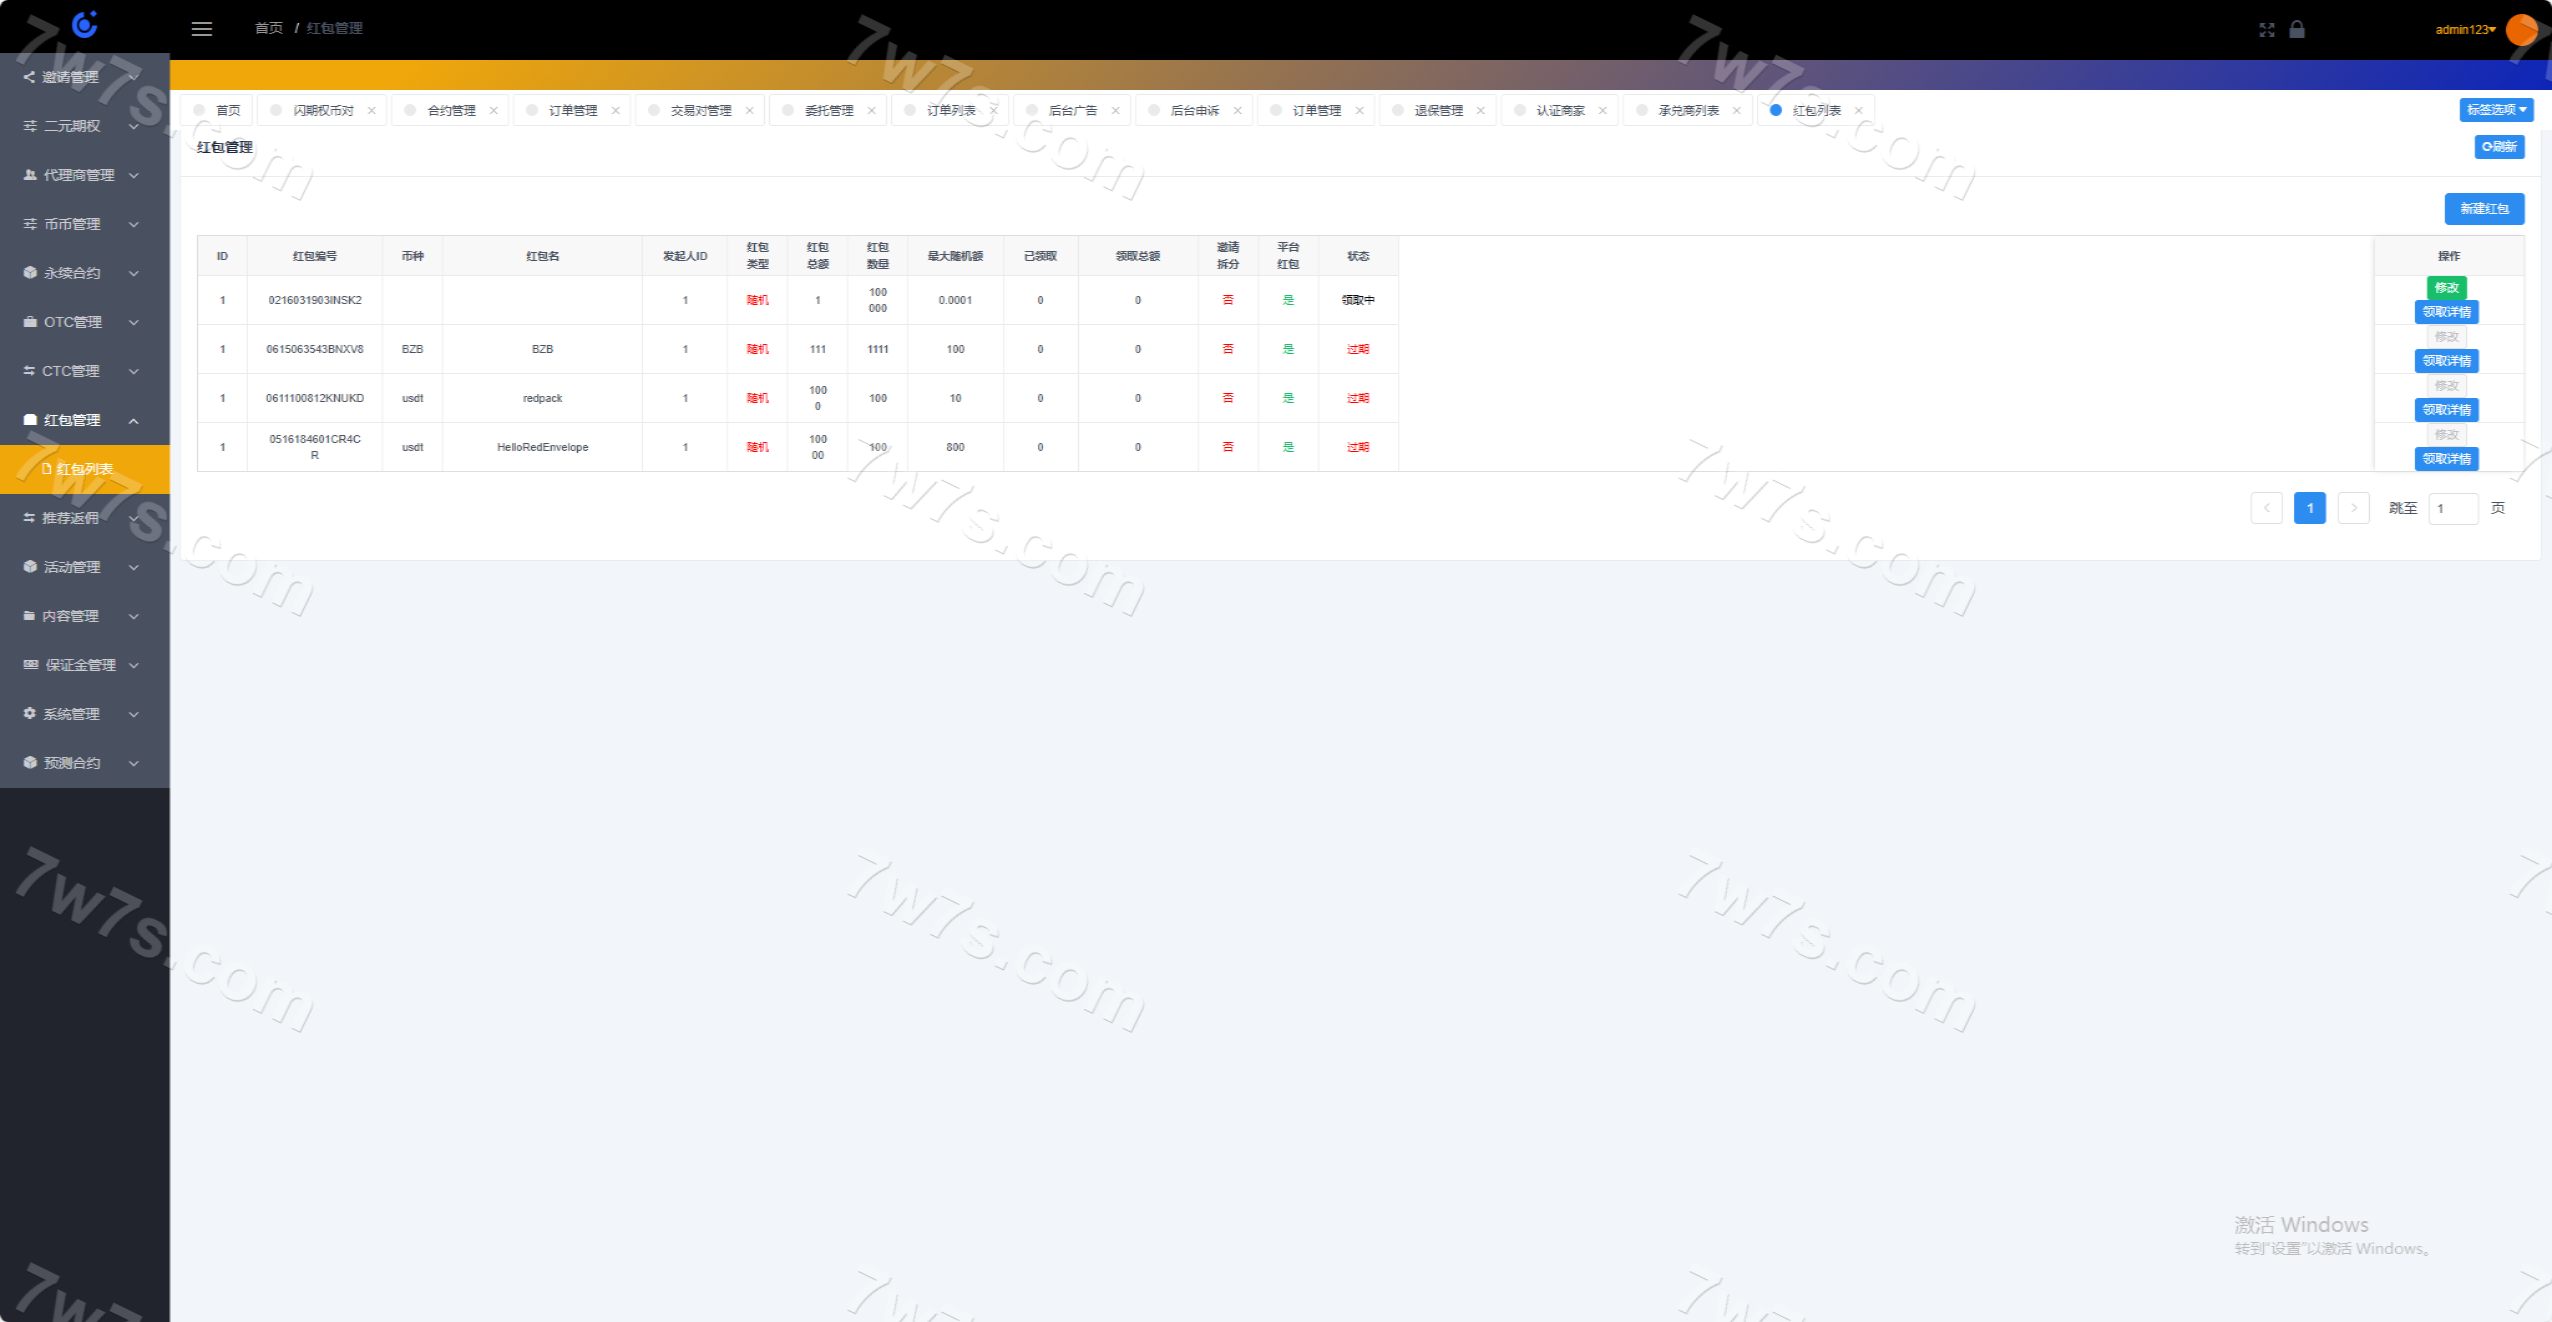
Task: Click the lock screen icon
Action: click(x=2297, y=29)
